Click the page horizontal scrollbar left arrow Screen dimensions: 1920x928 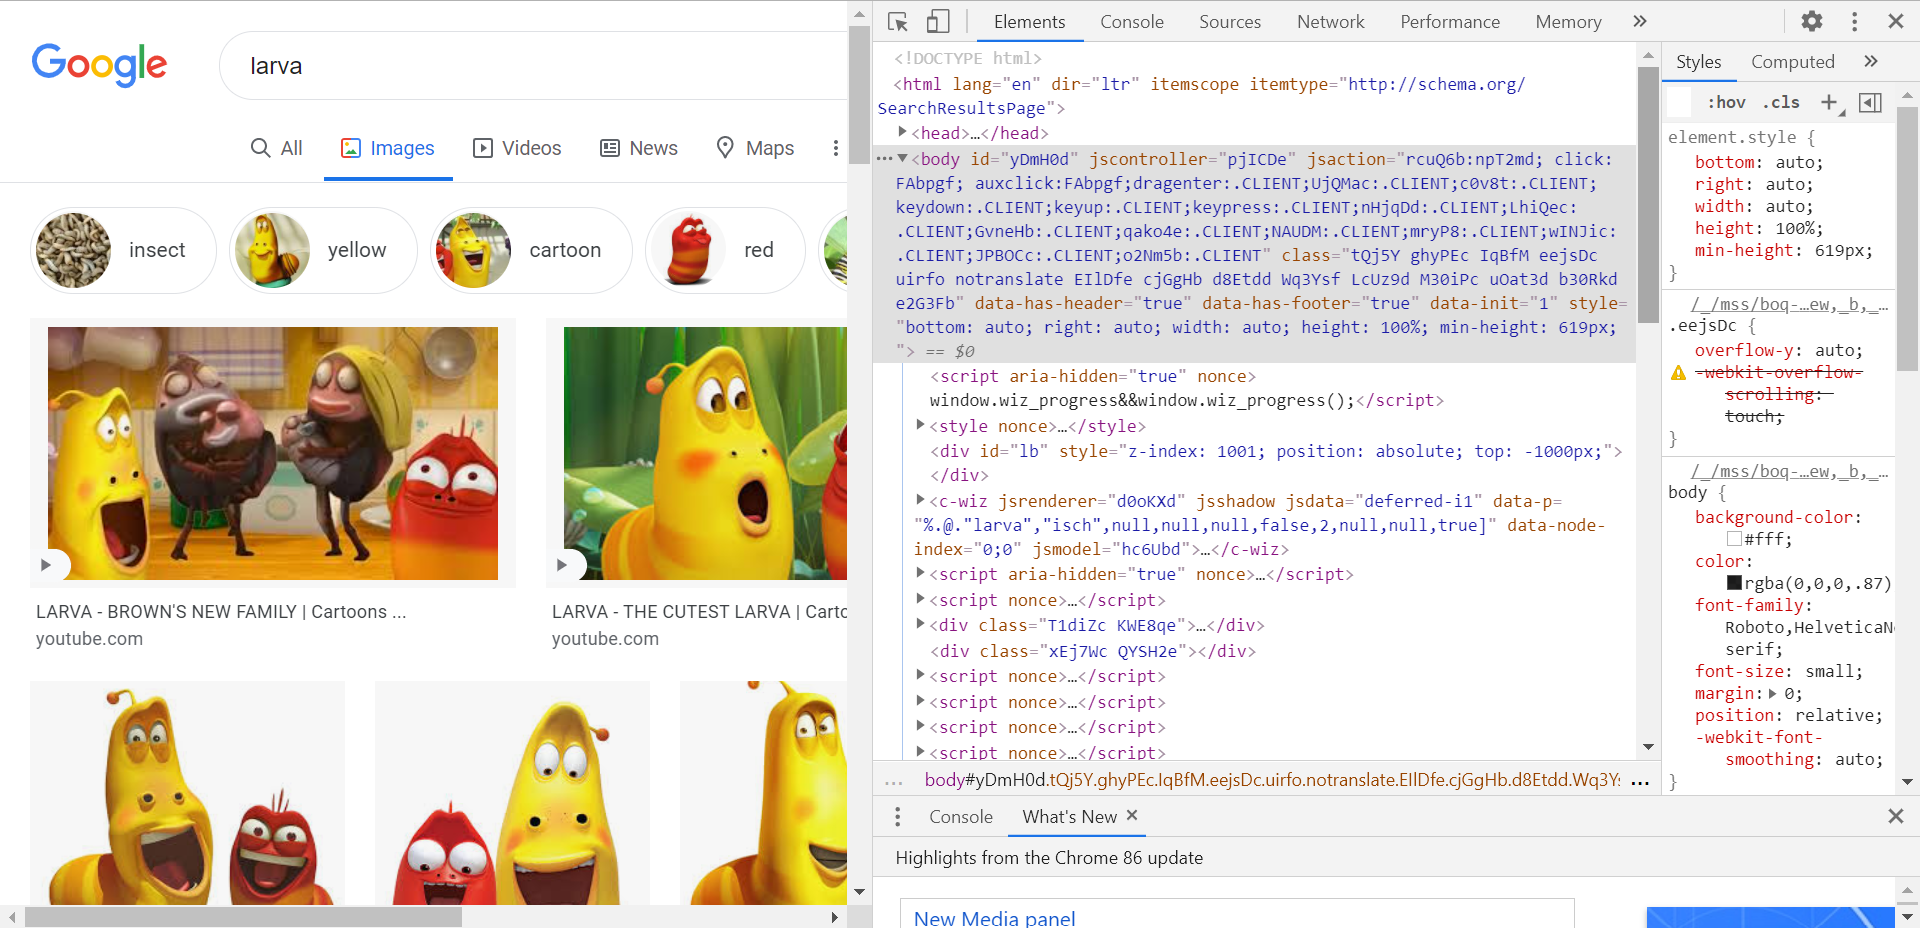pyautogui.click(x=12, y=917)
